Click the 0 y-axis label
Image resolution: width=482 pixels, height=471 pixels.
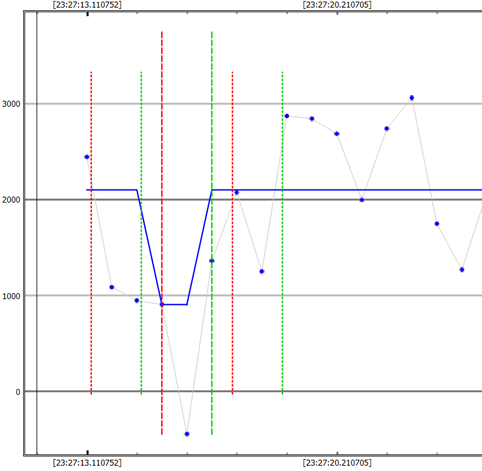pos(18,392)
